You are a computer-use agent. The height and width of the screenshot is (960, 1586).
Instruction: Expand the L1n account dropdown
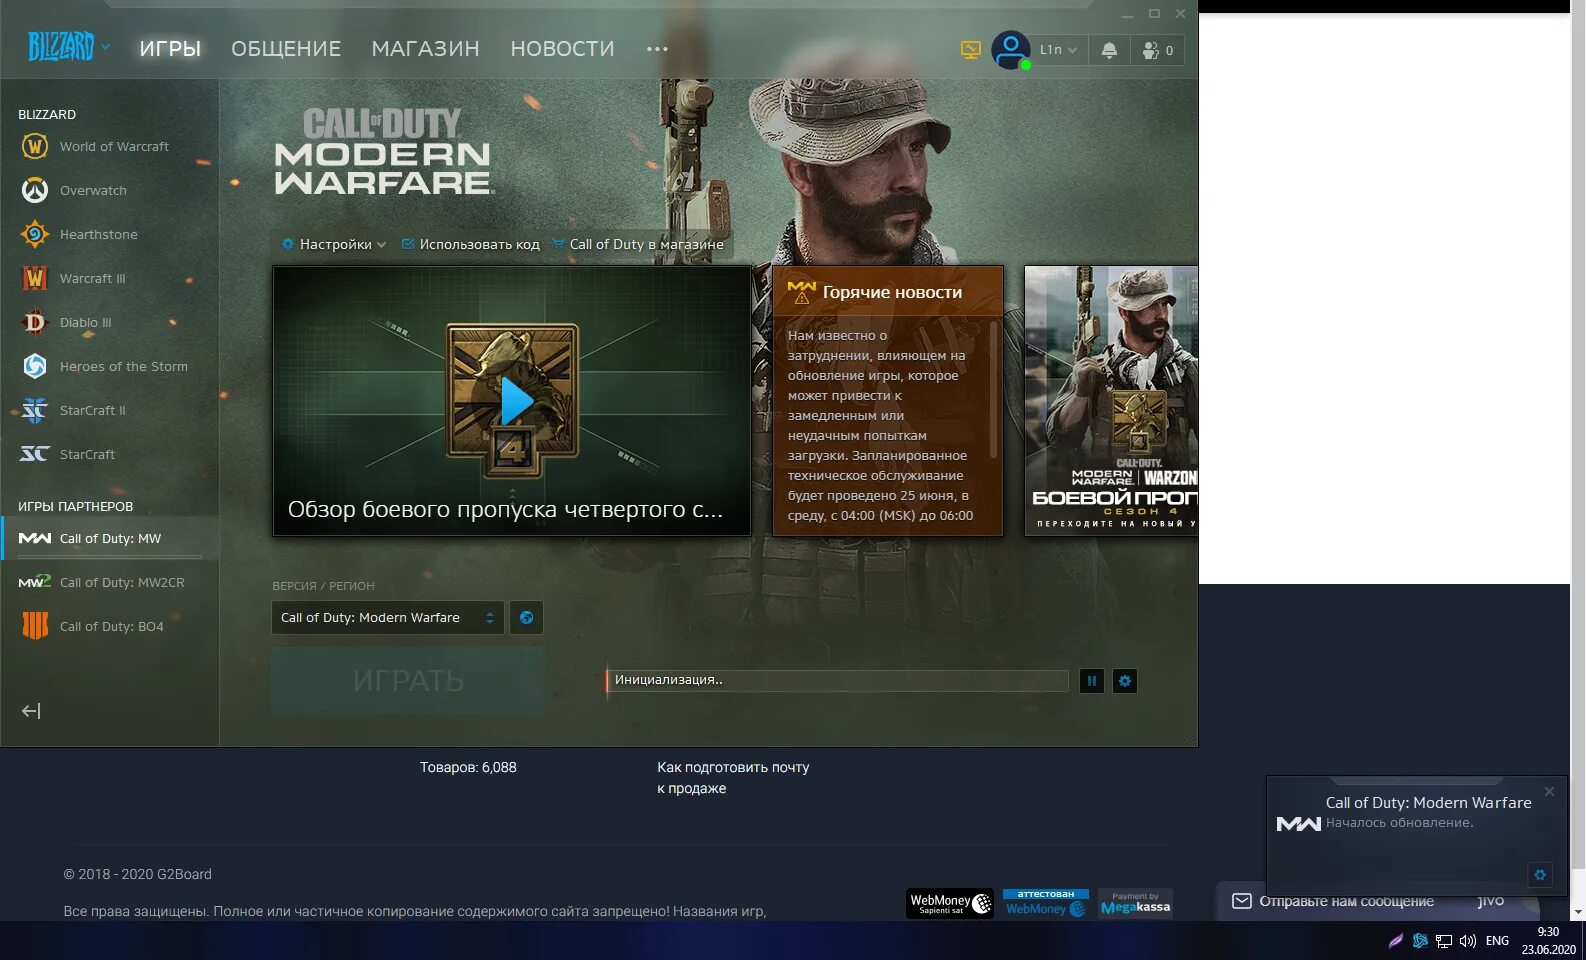1059,50
